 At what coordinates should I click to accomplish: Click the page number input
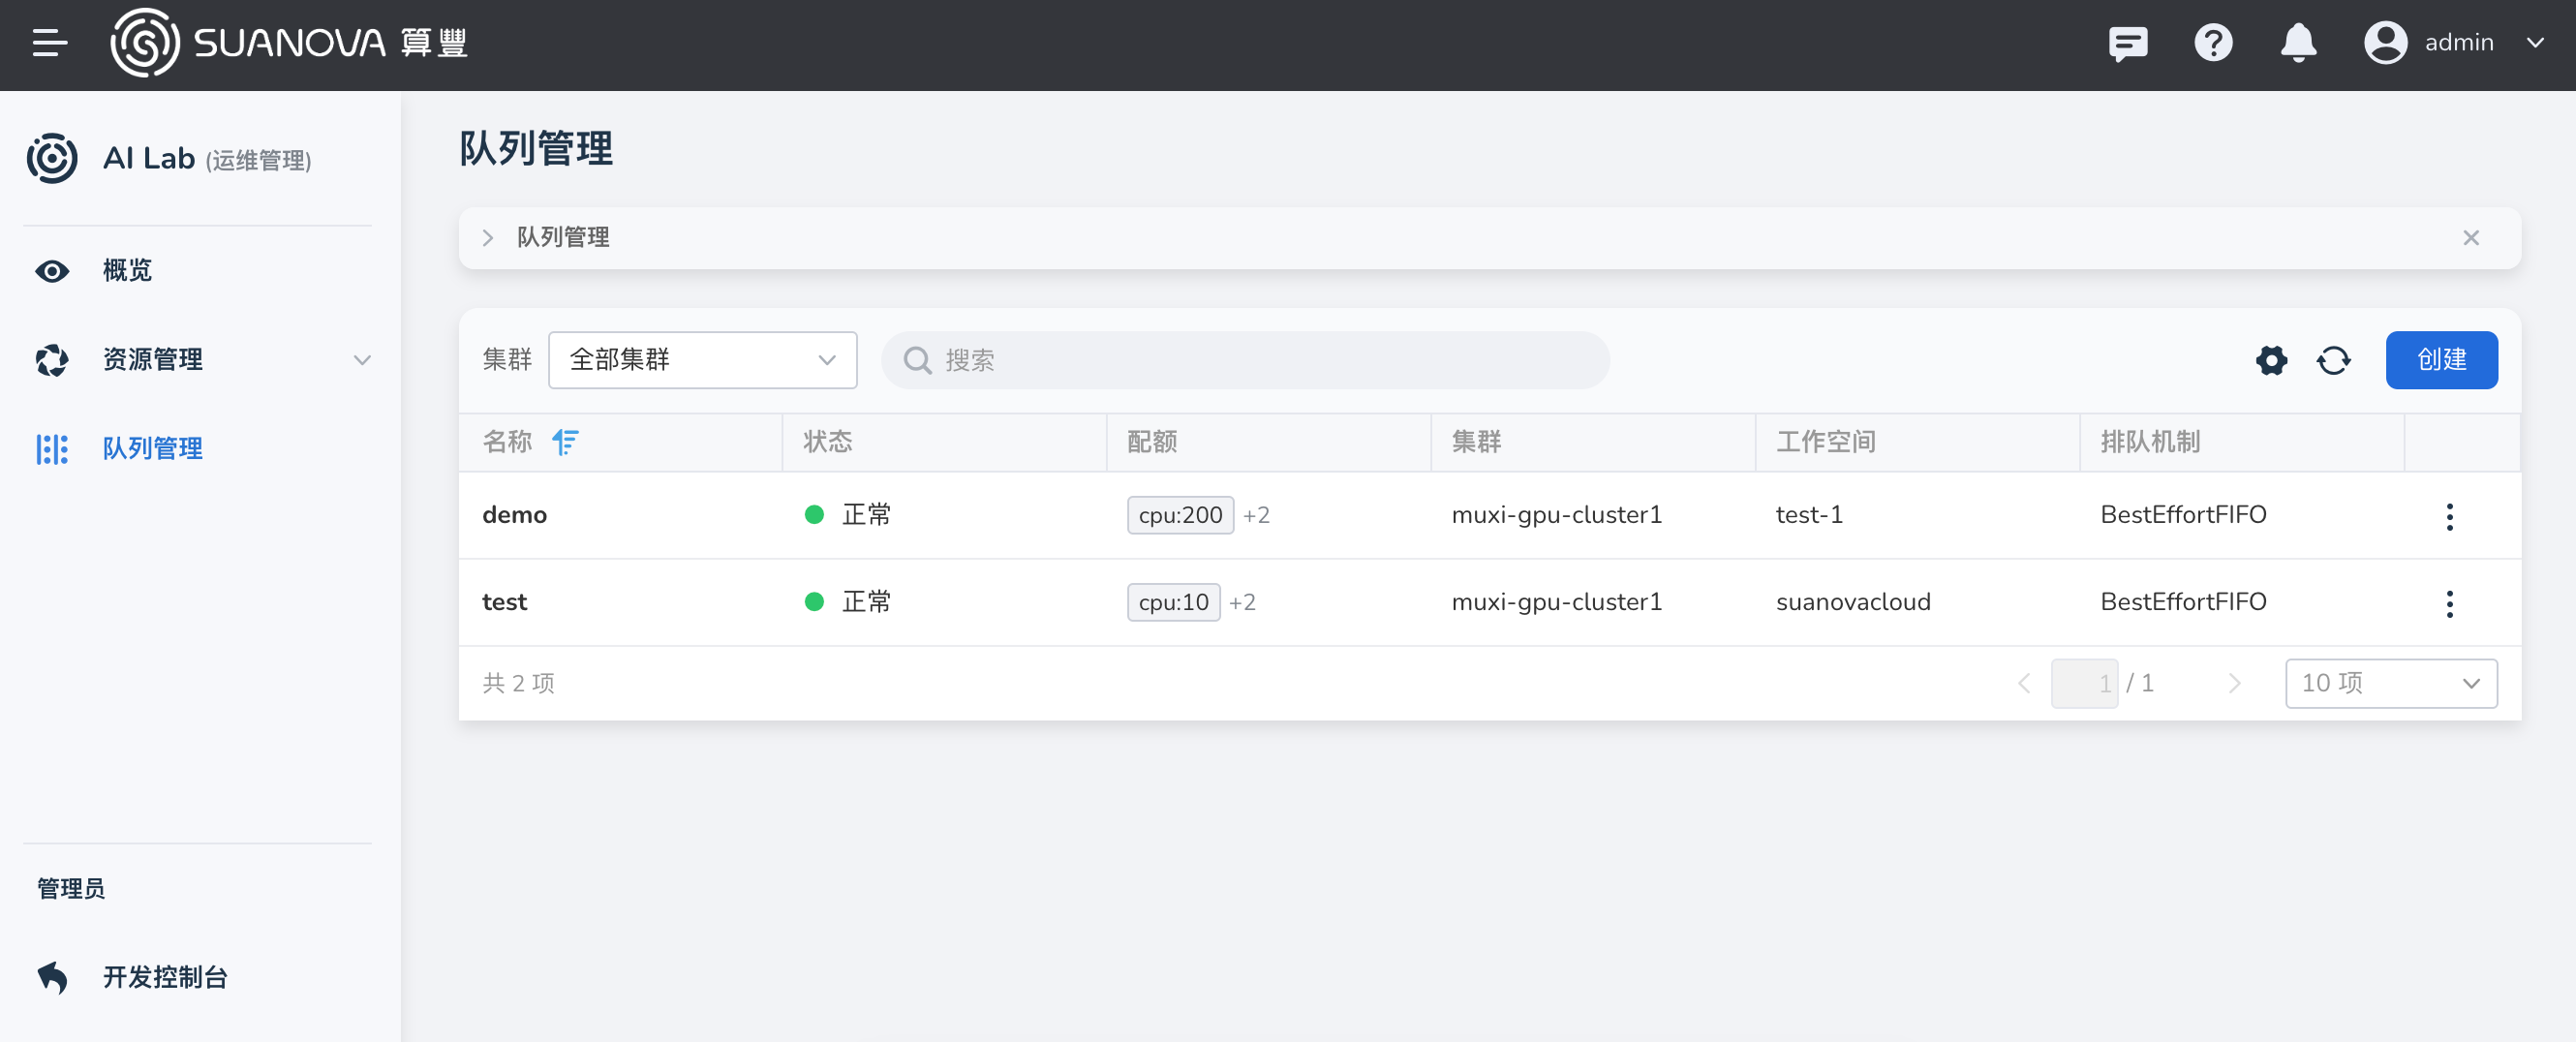pos(2084,684)
